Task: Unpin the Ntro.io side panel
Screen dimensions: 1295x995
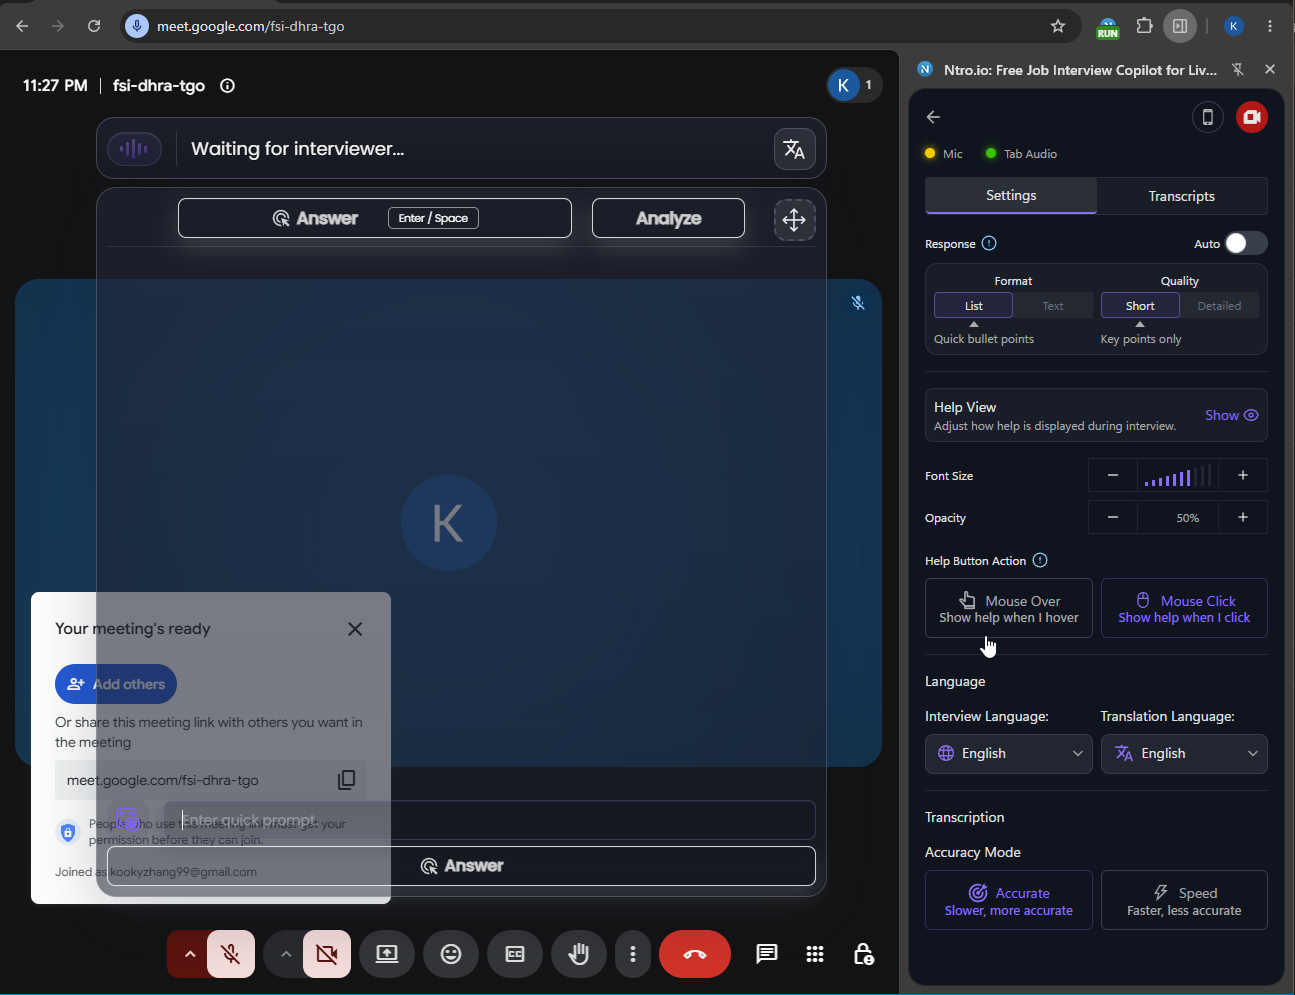Action: (x=1238, y=69)
